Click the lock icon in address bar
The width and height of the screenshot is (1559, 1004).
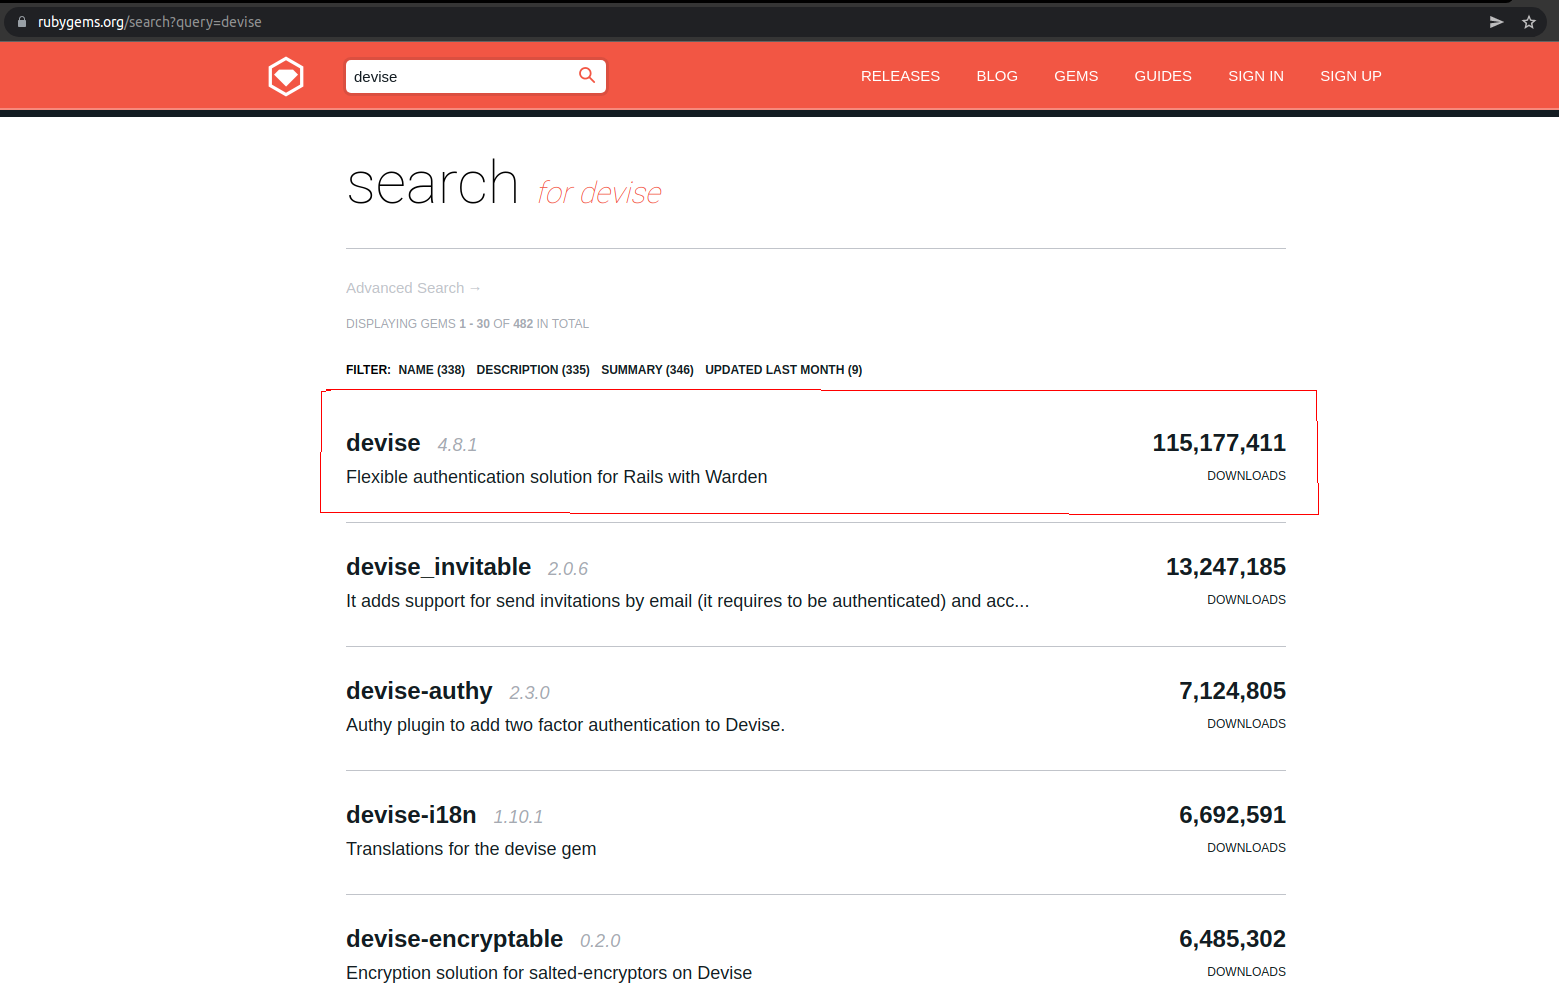(22, 22)
